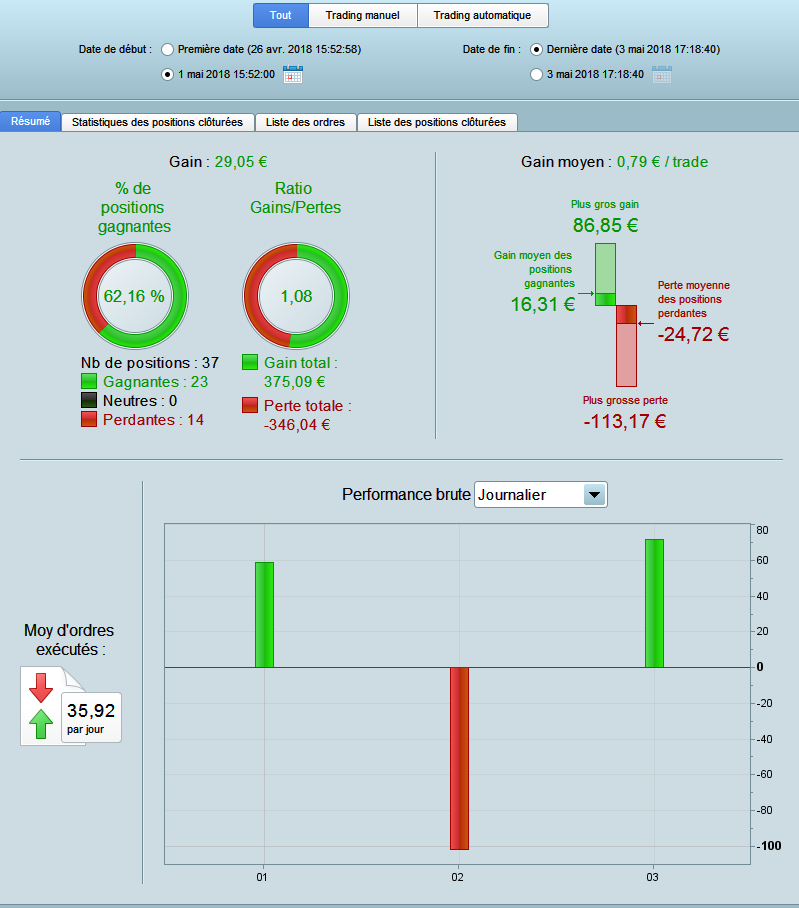Switch to Statistiques des positions clôturées tab
The width and height of the screenshot is (799, 908).
[x=157, y=122]
